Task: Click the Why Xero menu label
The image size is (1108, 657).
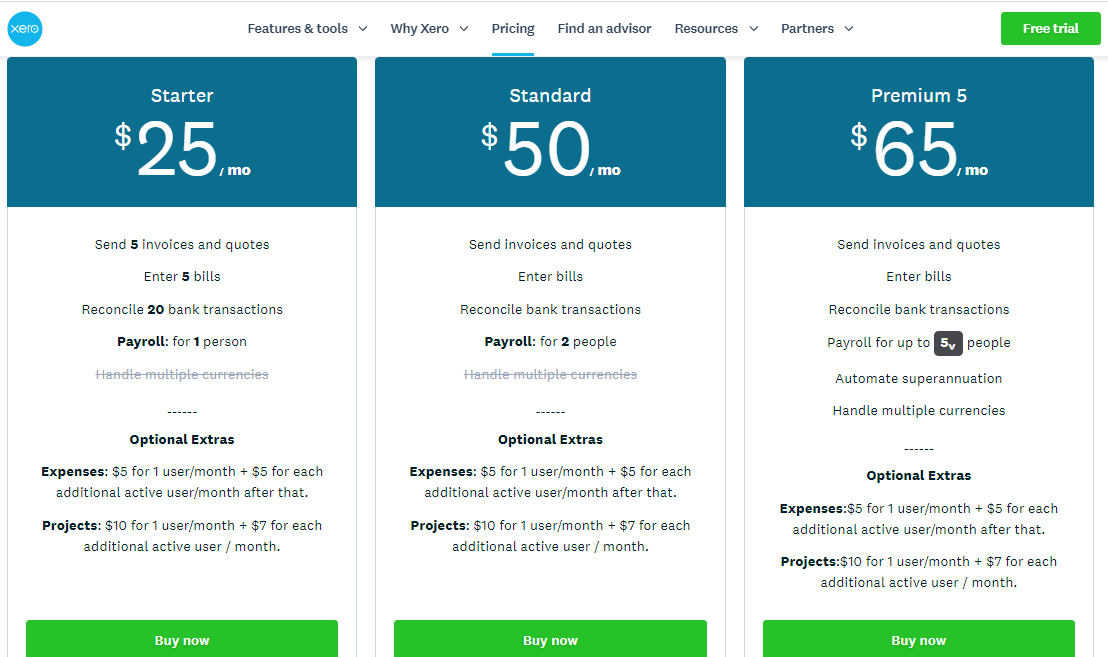Action: click(x=420, y=29)
